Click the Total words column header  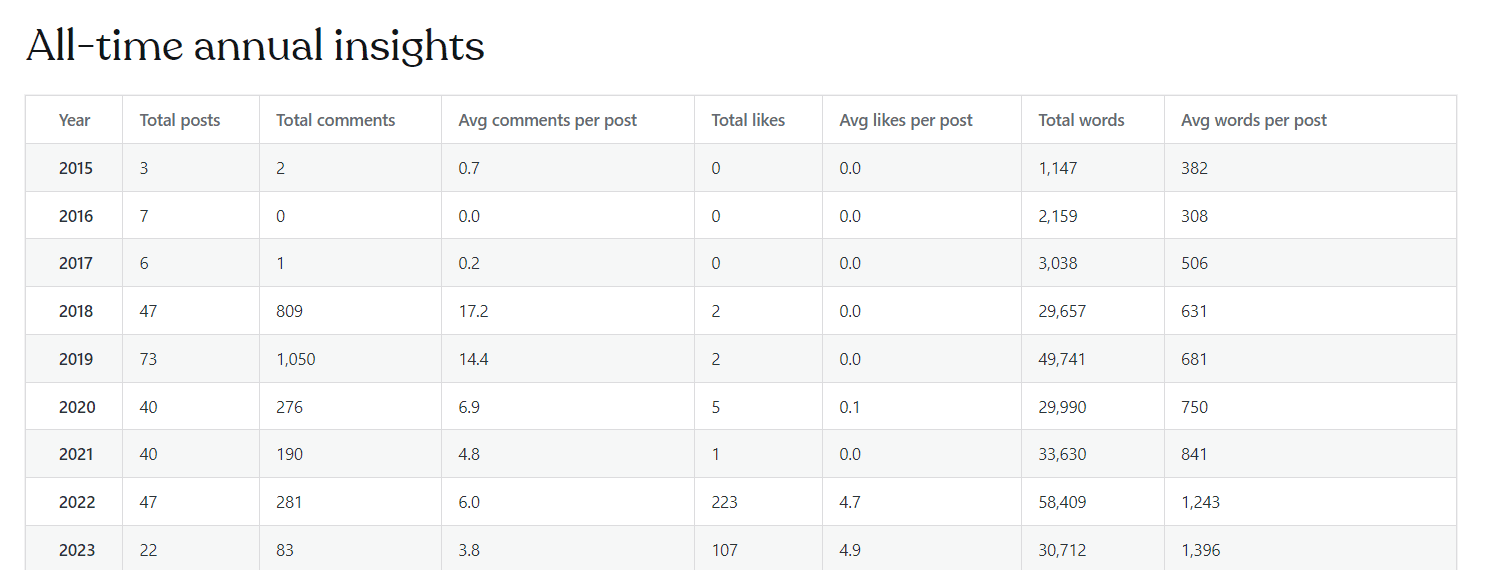[x=1081, y=120]
